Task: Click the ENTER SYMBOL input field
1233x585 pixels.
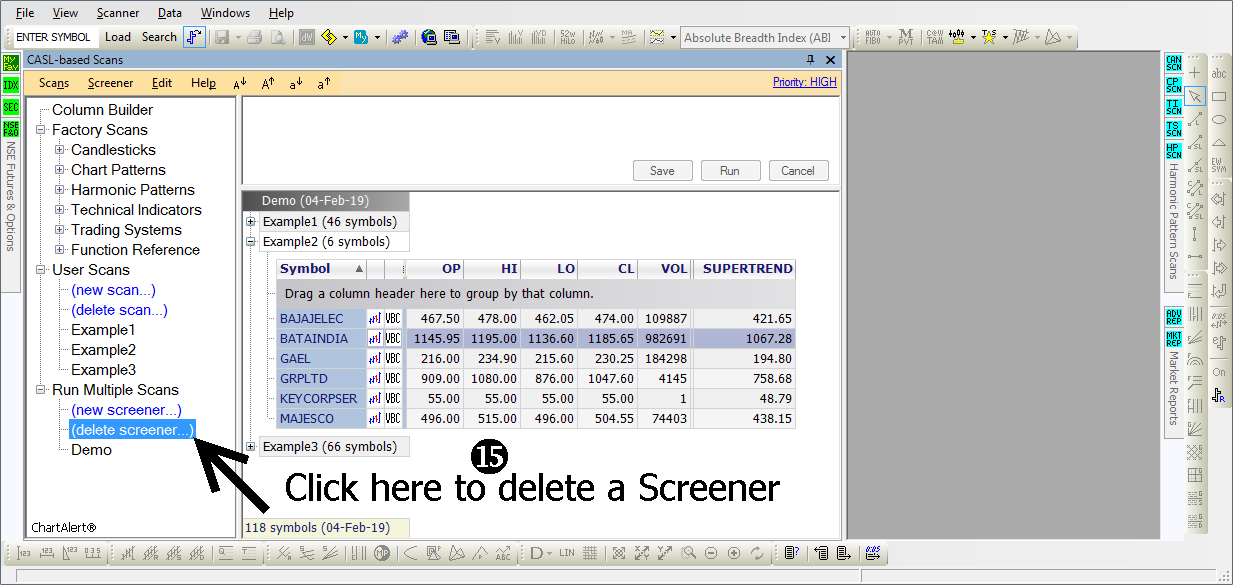Action: pyautogui.click(x=53, y=38)
